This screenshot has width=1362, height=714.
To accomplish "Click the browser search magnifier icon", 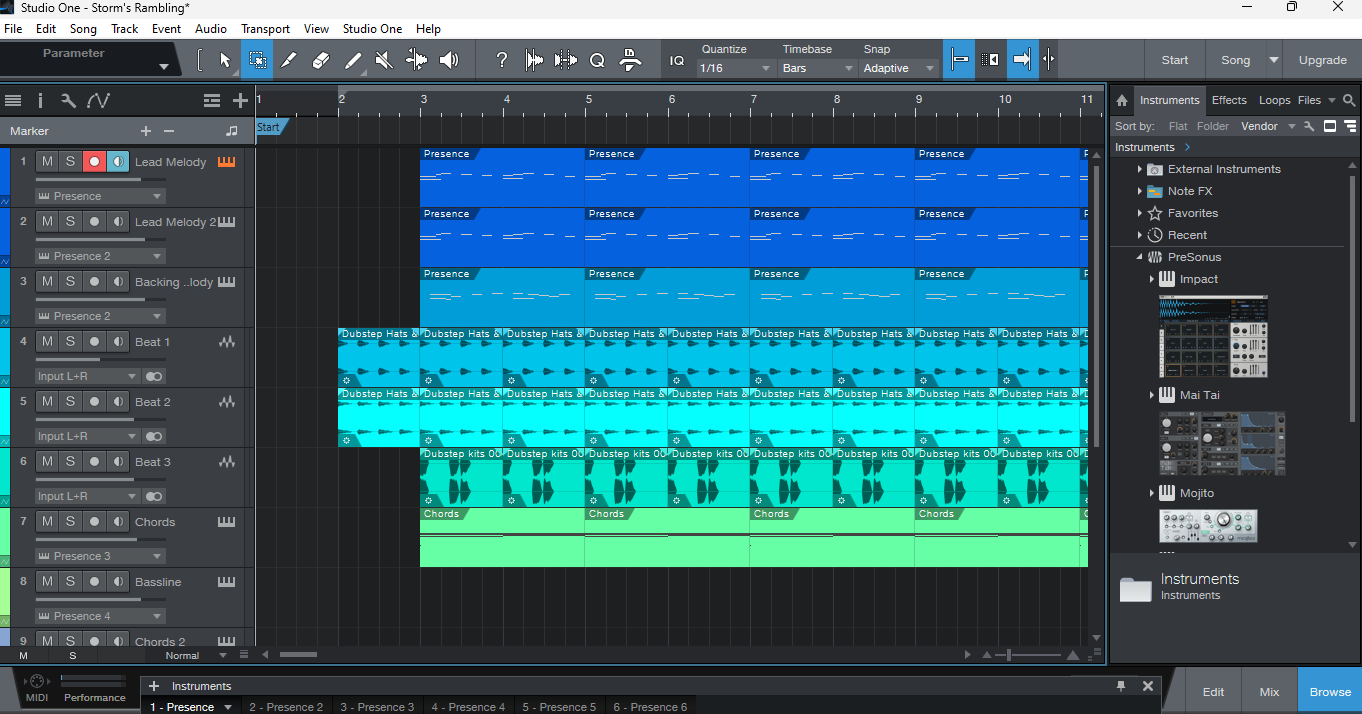I will point(1349,100).
